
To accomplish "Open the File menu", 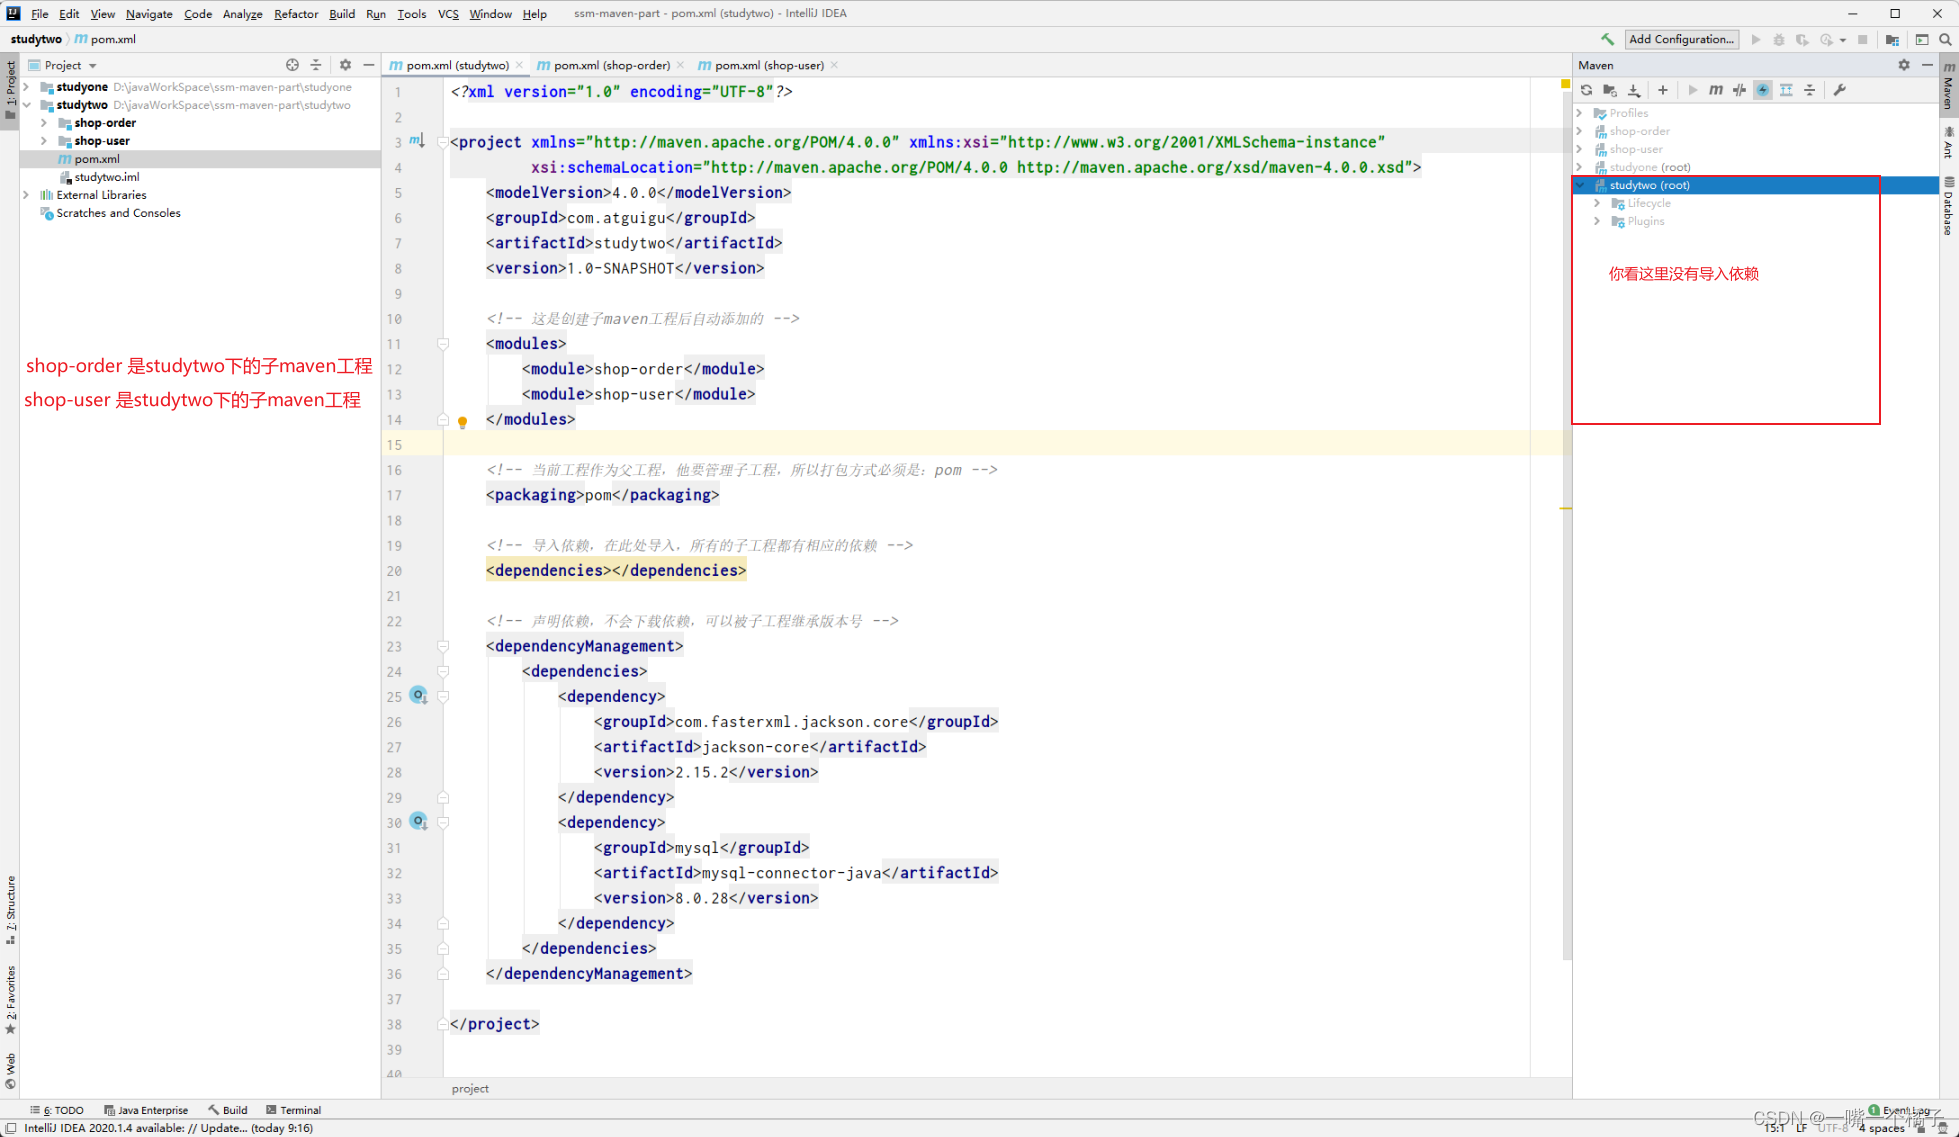I will click(x=39, y=14).
